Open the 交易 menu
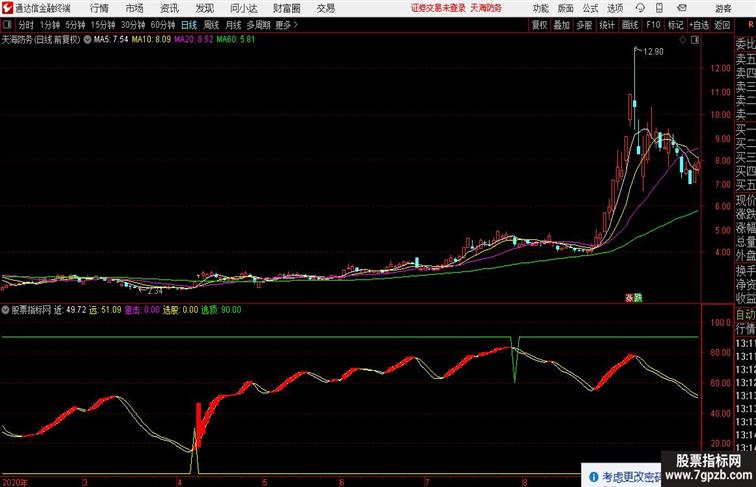 tap(326, 8)
